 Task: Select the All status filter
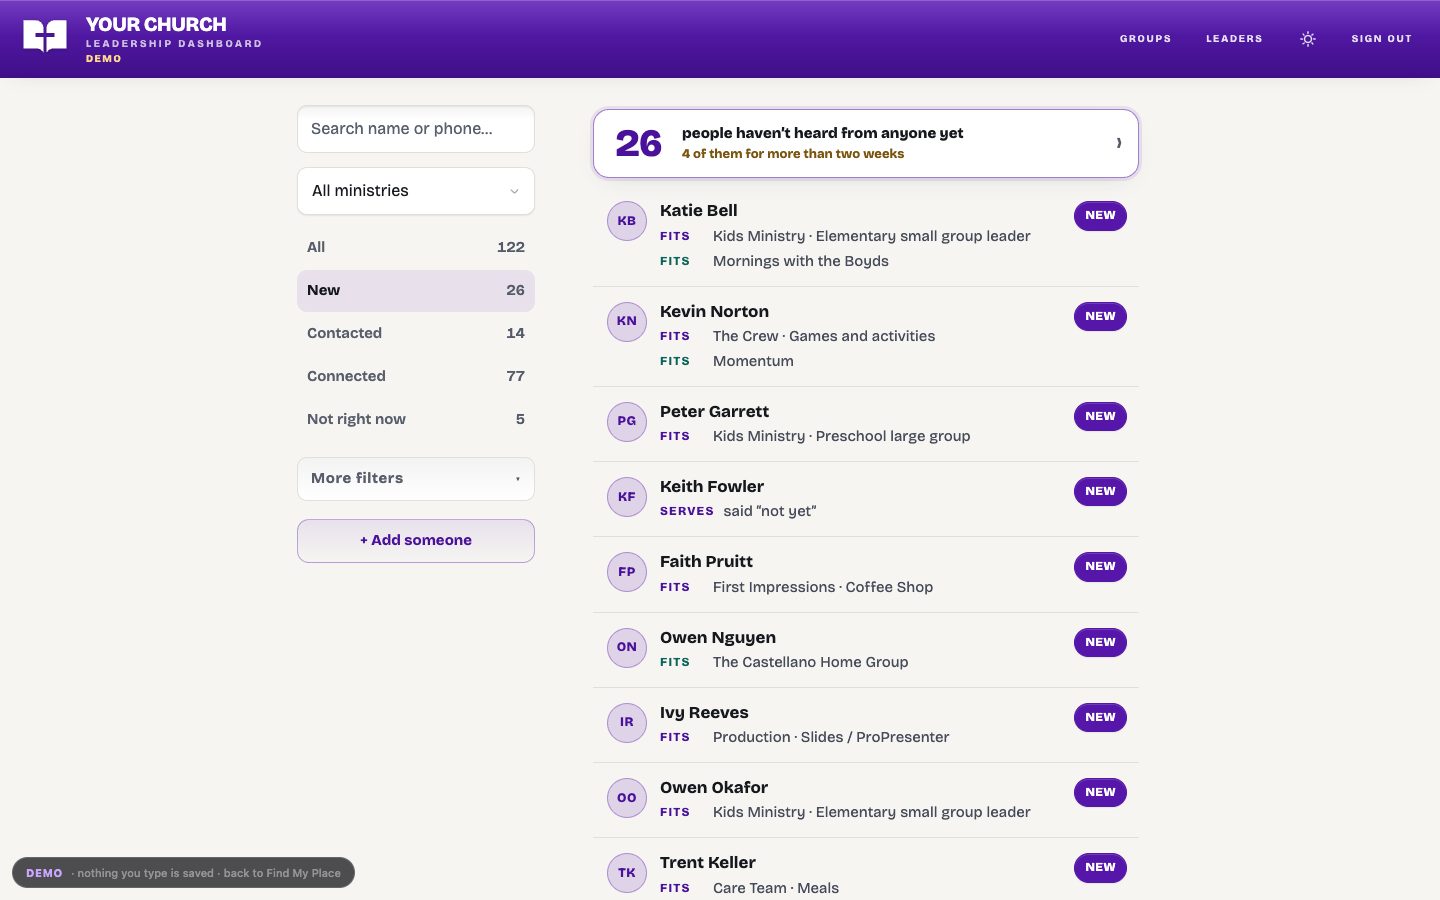[x=416, y=247]
